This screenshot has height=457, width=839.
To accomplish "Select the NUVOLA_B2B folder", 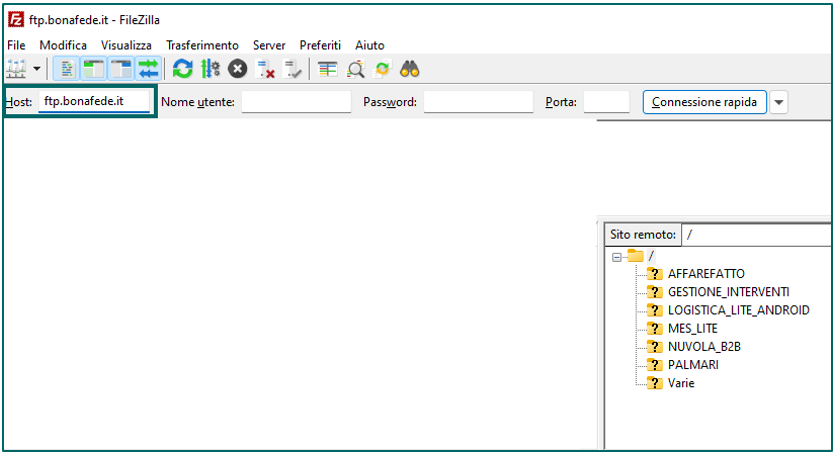I will point(704,347).
